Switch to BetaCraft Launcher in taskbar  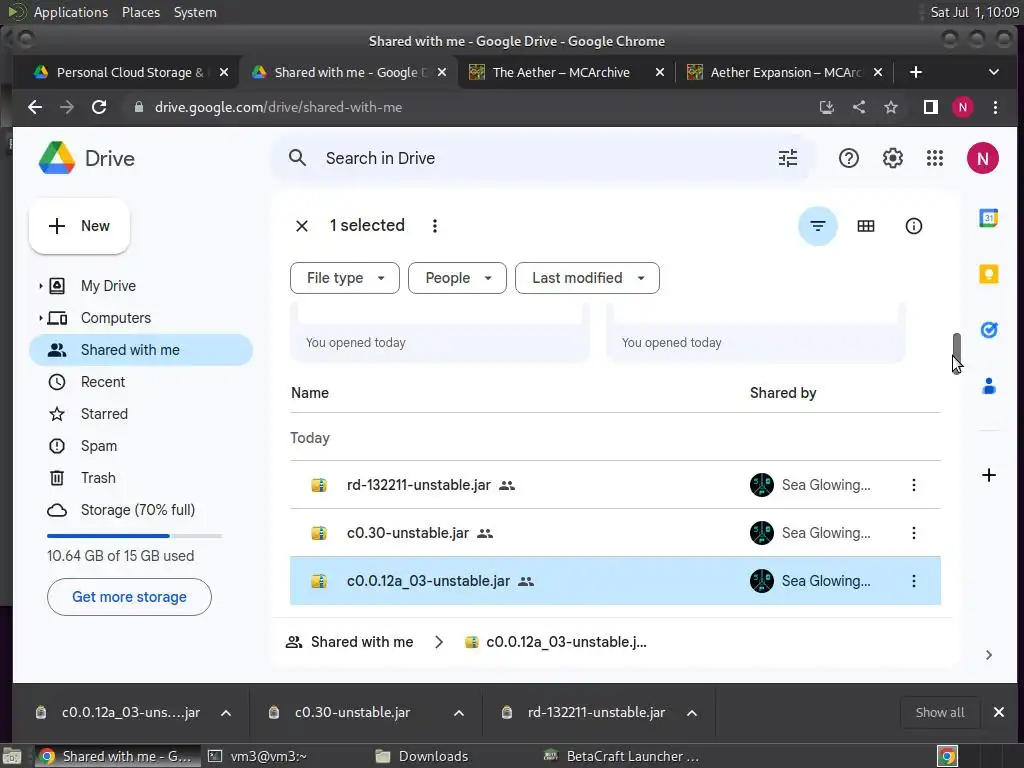(622, 756)
